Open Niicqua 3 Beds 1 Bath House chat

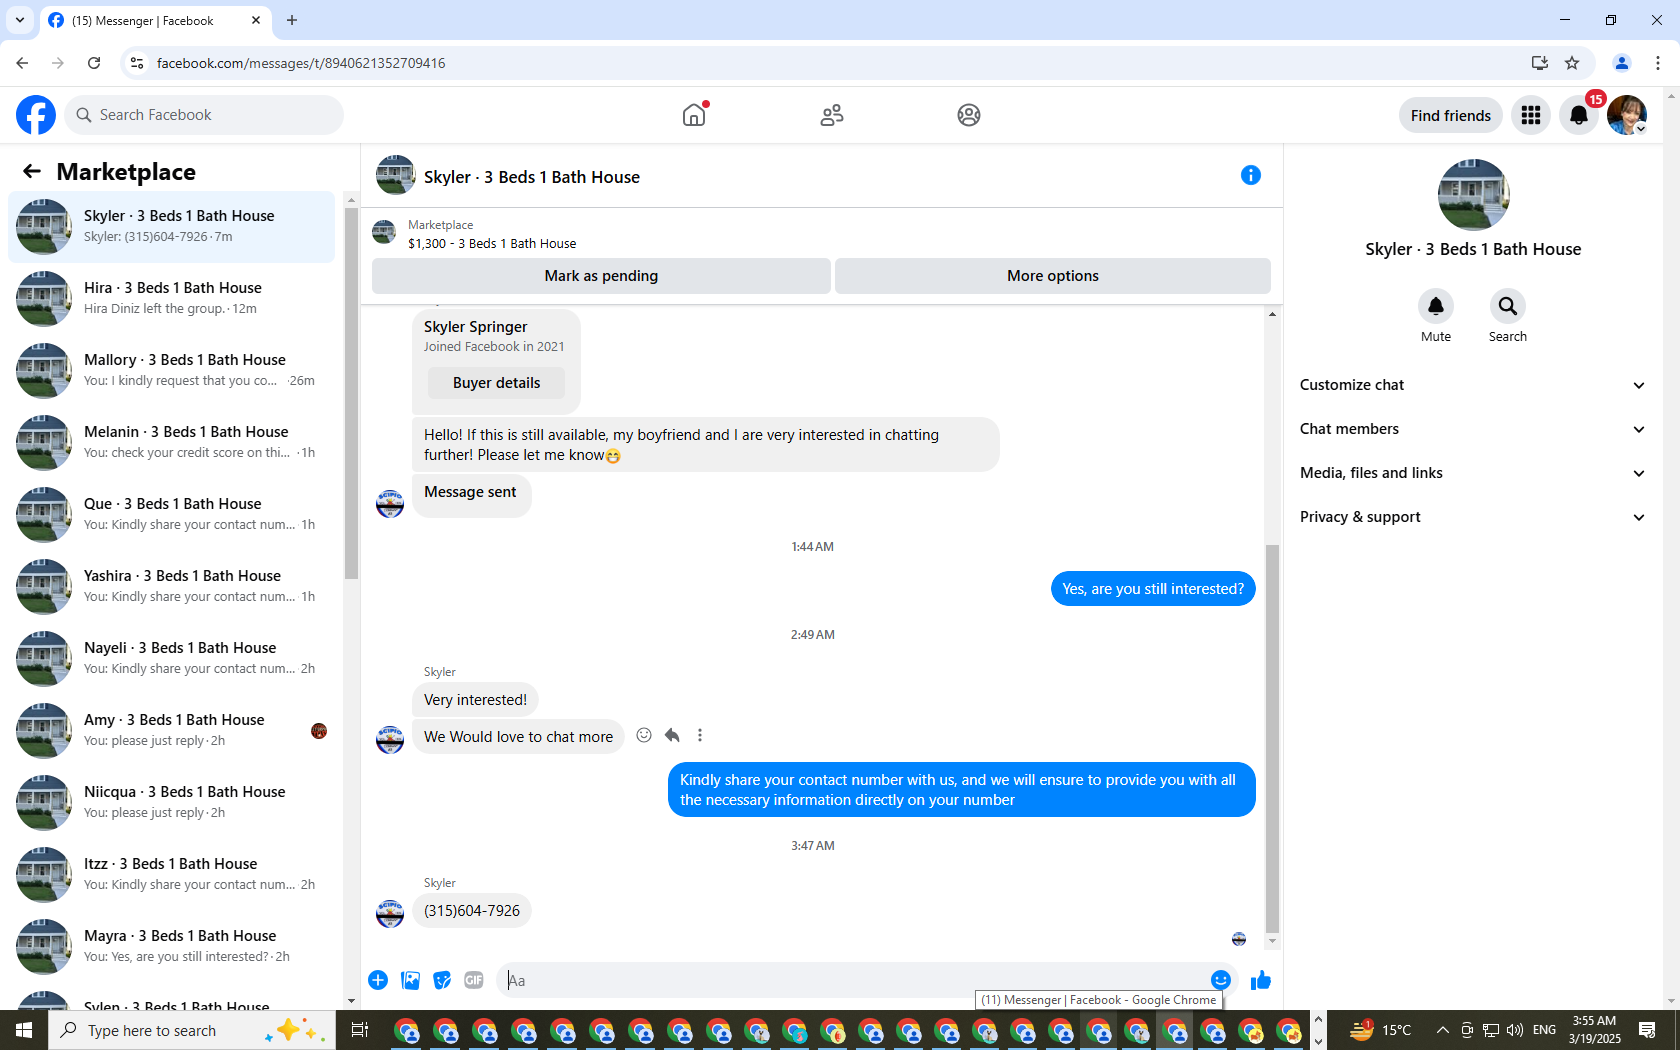pos(172,803)
